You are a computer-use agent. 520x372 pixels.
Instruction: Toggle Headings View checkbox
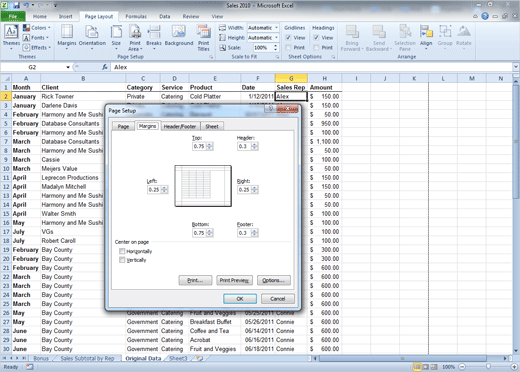(x=316, y=38)
